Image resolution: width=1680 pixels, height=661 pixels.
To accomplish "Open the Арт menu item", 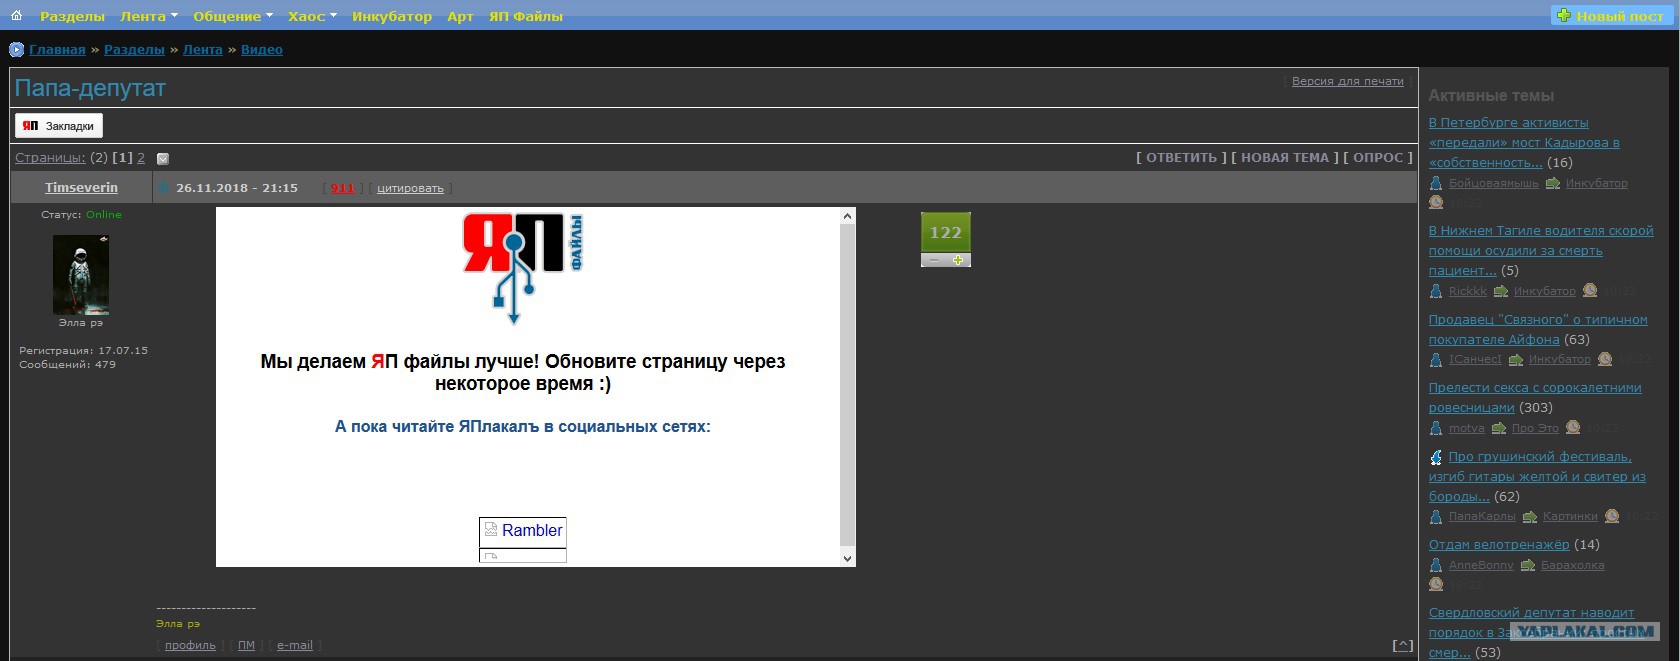I will 460,16.
